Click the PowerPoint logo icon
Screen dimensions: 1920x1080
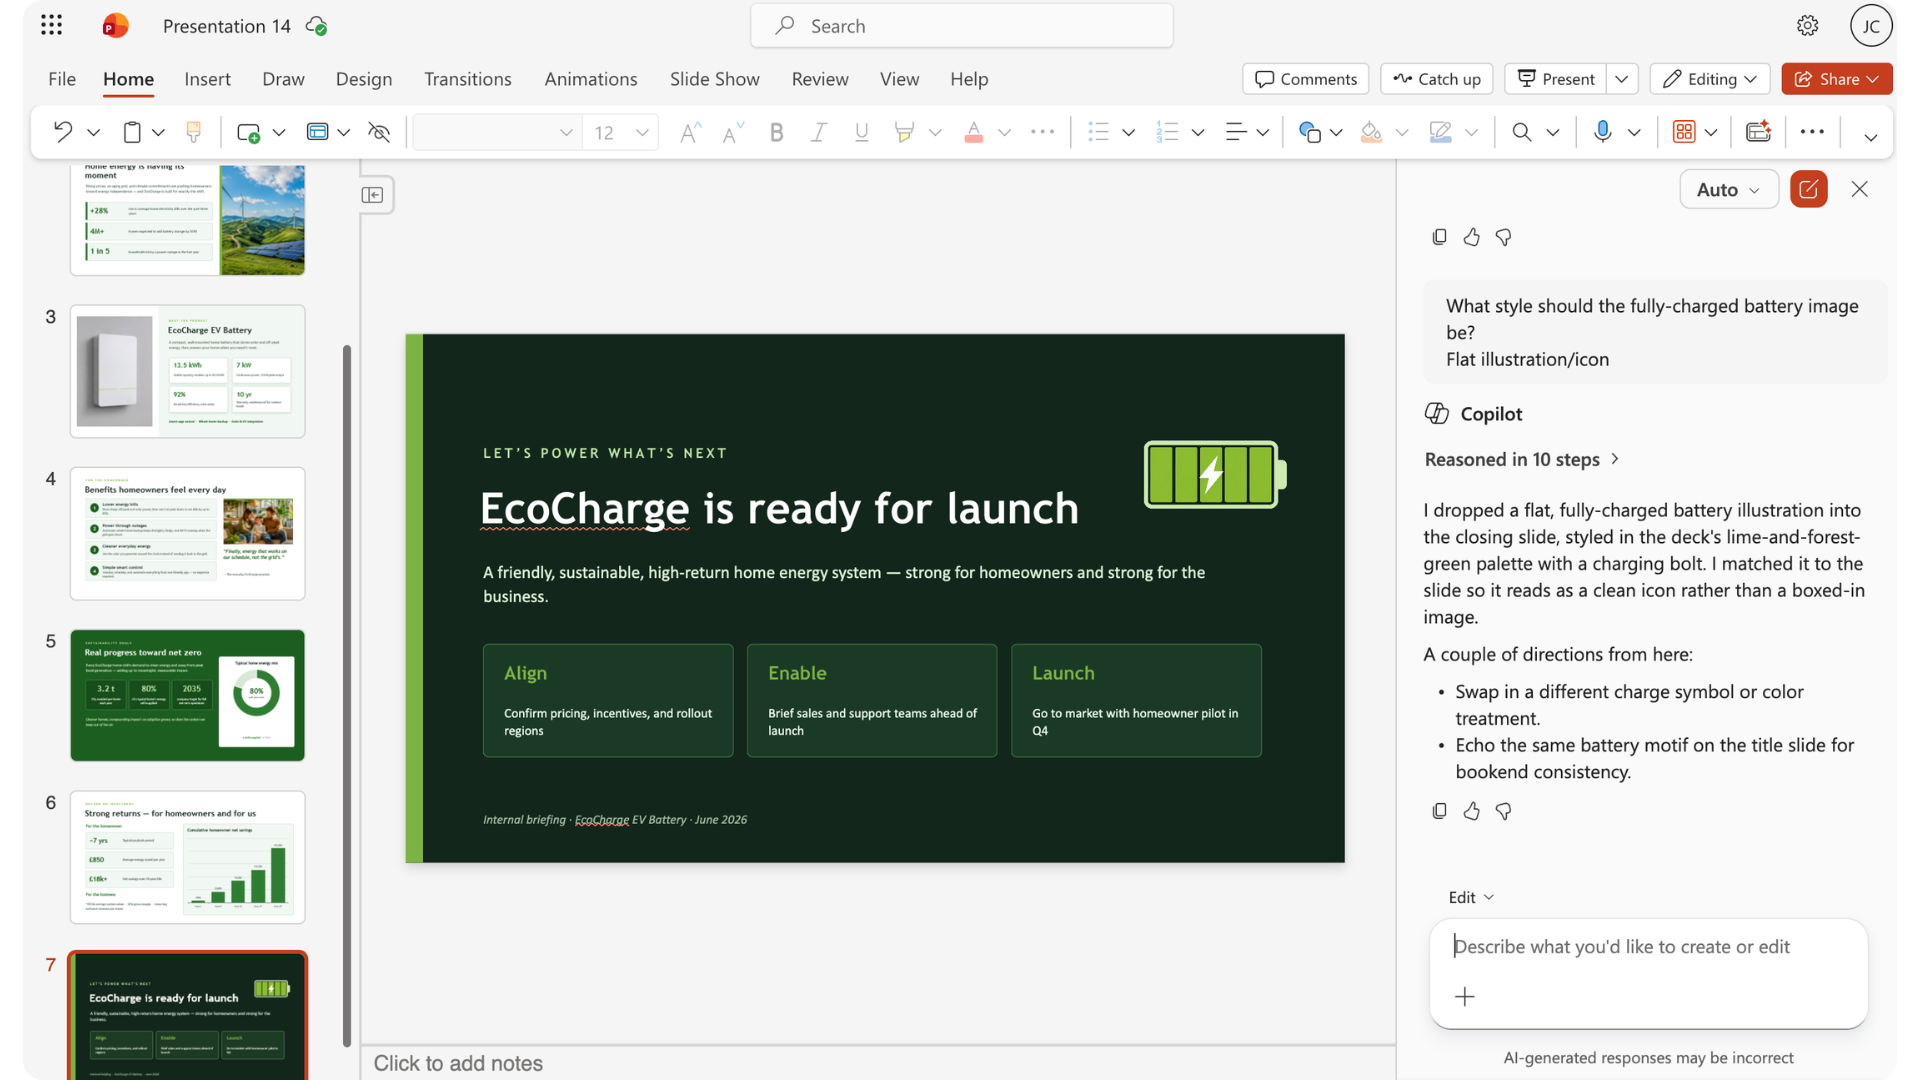click(x=116, y=26)
